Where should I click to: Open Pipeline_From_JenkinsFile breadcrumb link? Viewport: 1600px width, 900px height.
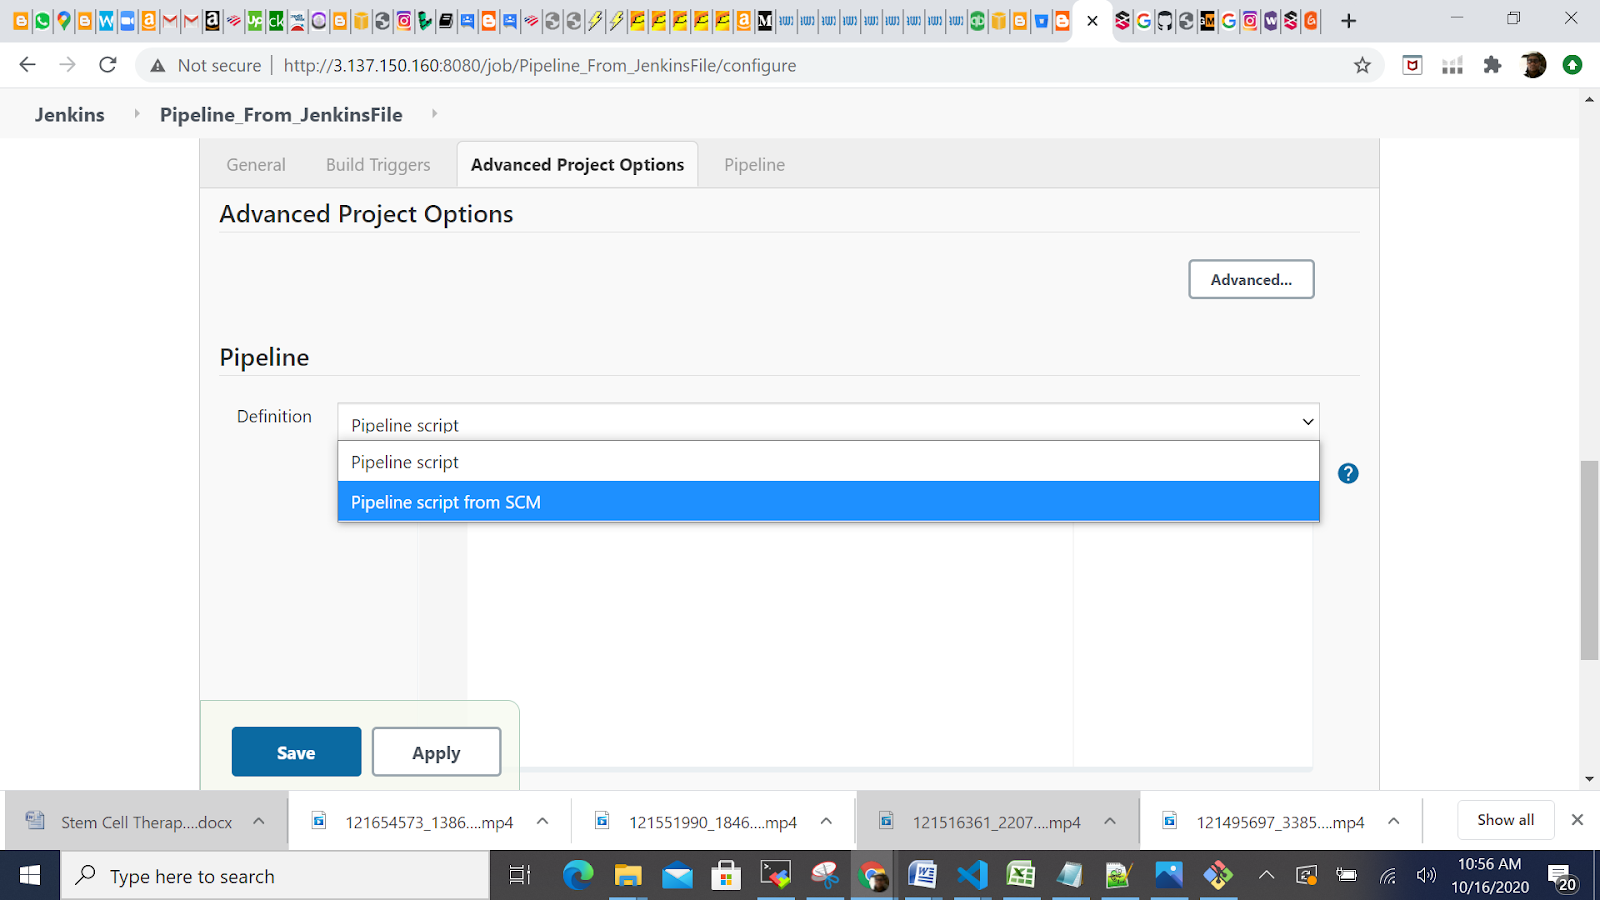281,114
